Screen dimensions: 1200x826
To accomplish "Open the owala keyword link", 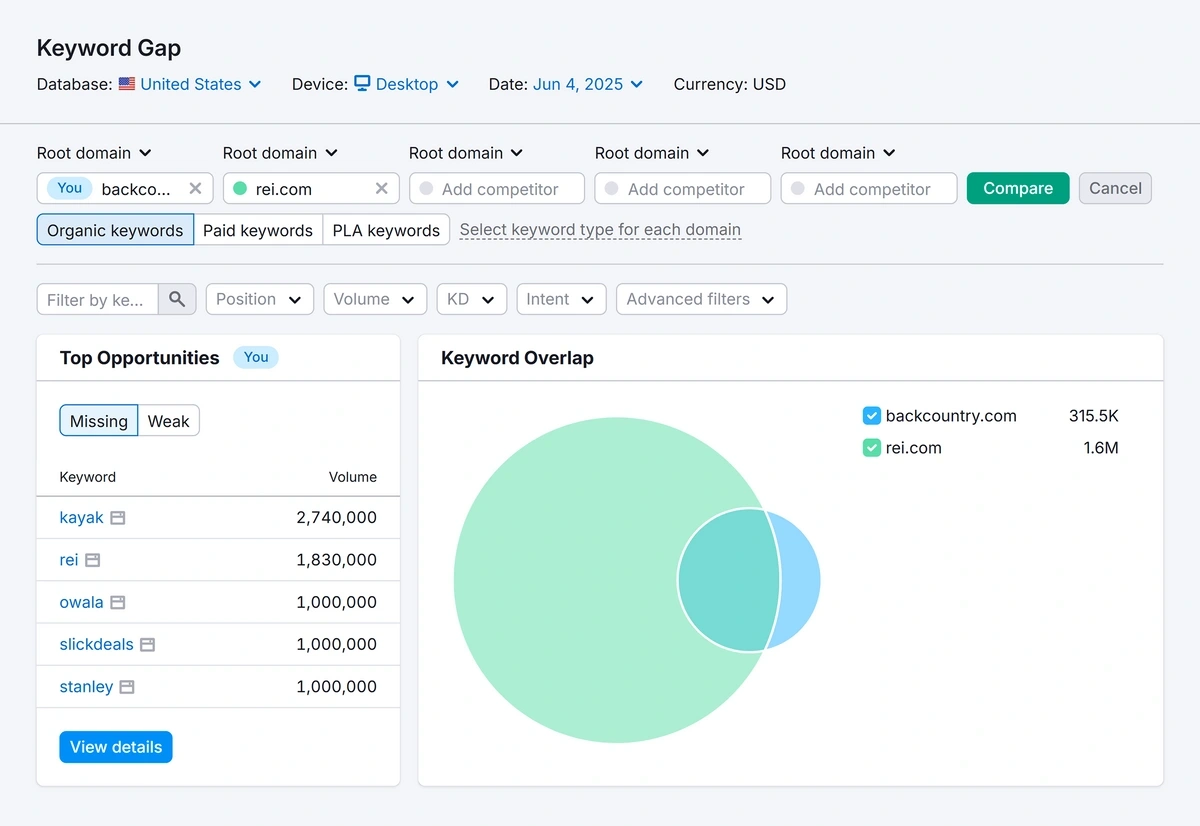I will click(x=82, y=602).
